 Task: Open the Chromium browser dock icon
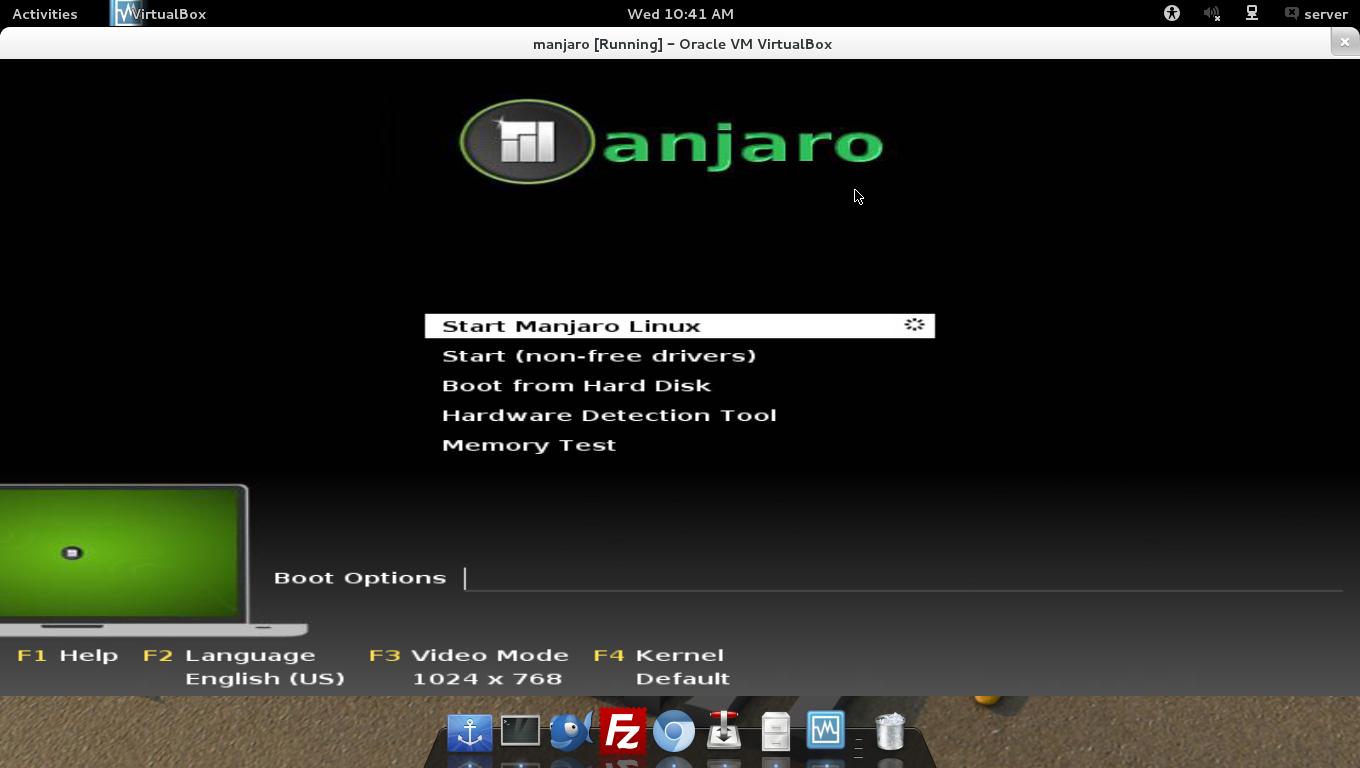click(x=674, y=732)
